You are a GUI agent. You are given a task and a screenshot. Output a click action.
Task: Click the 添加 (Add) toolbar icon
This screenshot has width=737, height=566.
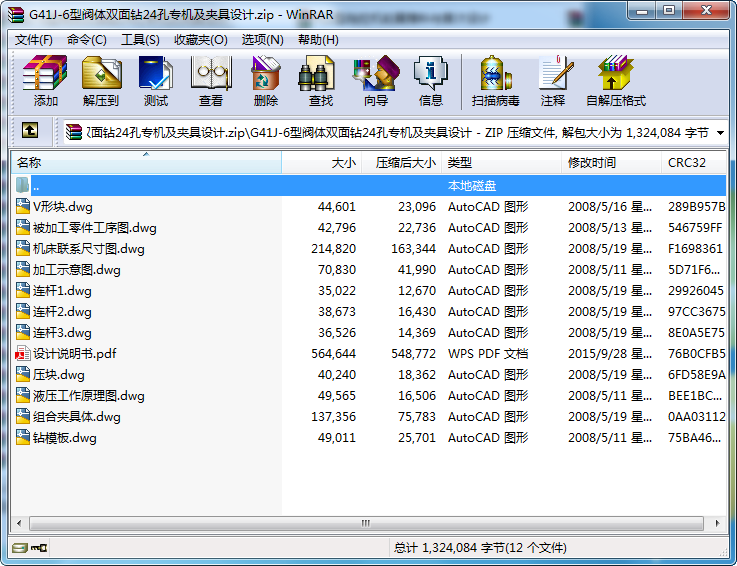click(45, 80)
